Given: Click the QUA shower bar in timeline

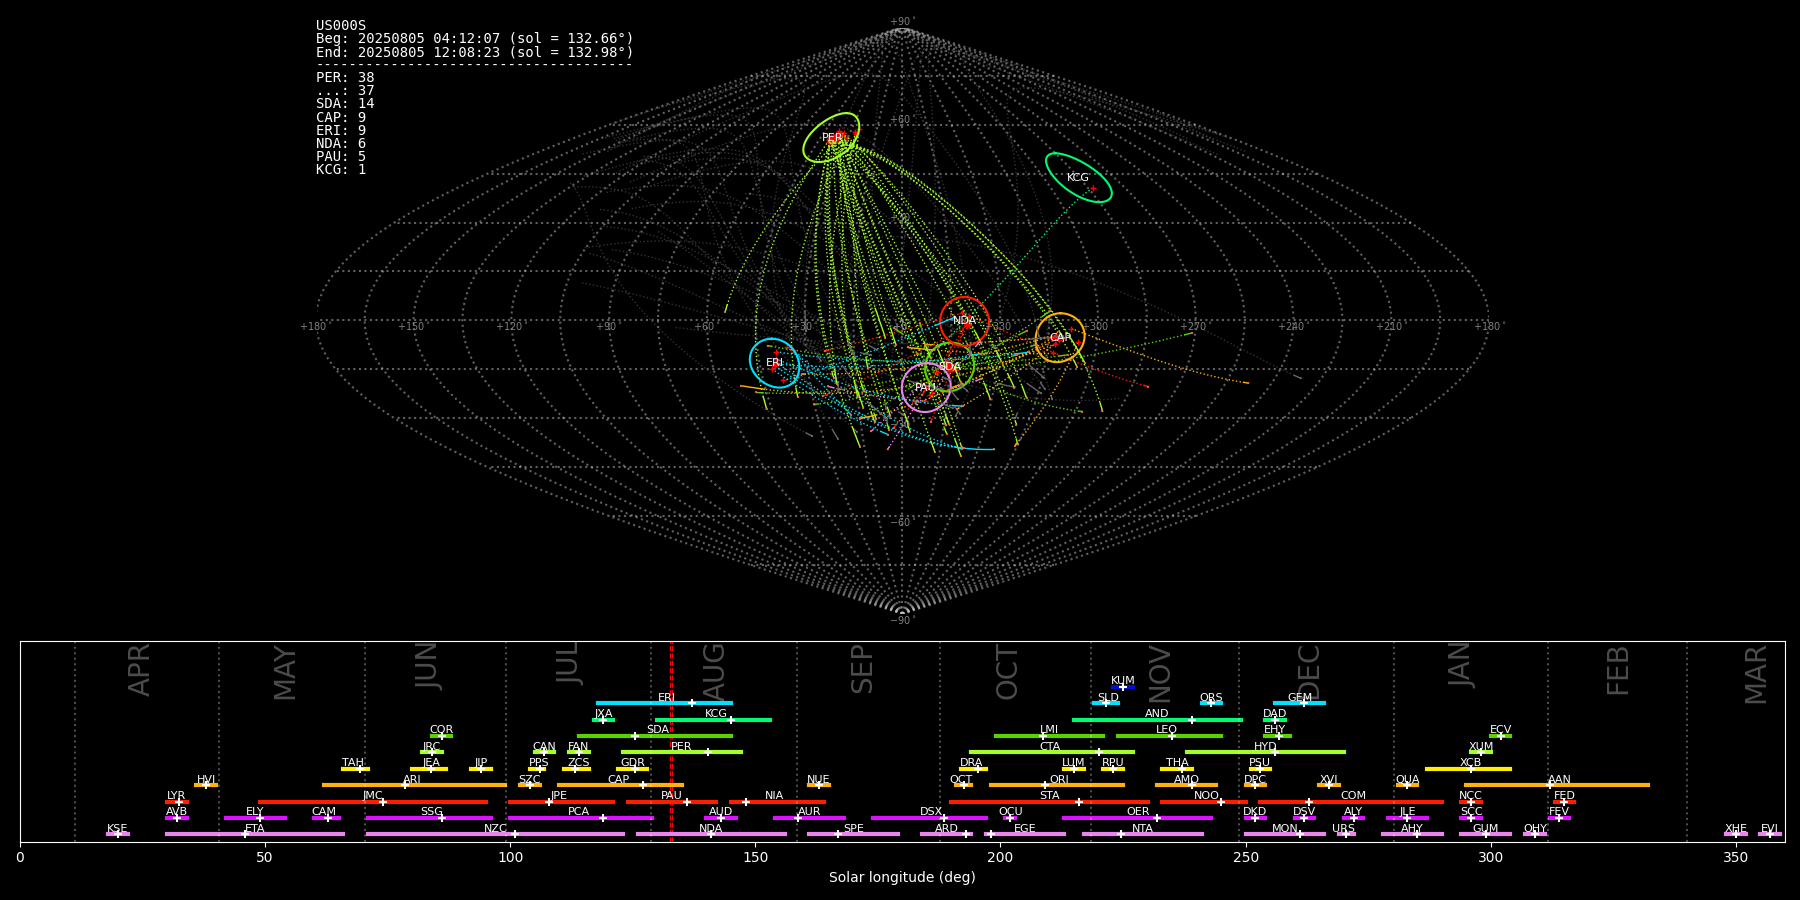Looking at the screenshot, I should [1407, 785].
